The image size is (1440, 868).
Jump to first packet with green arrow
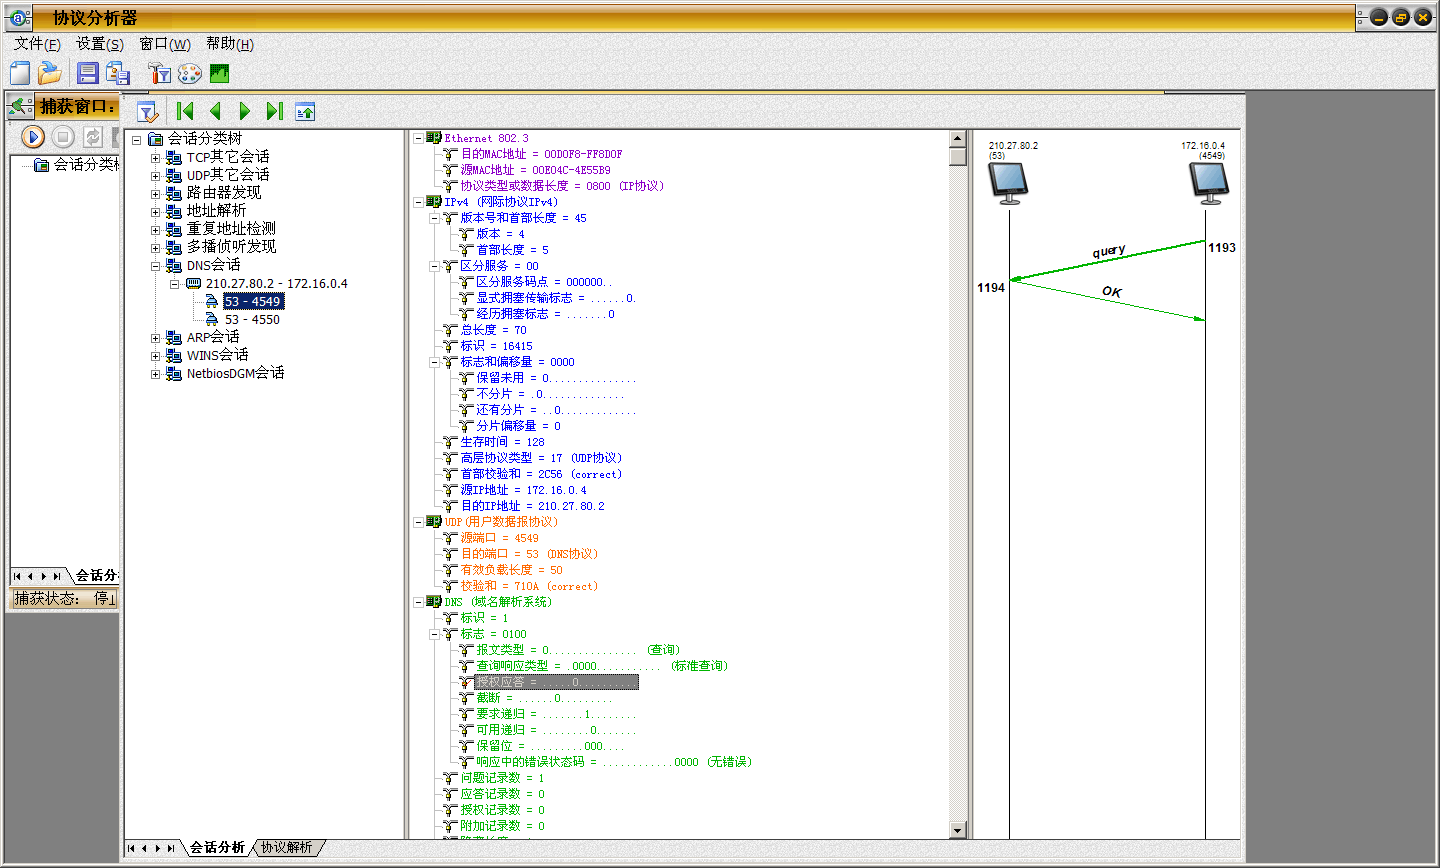pos(185,111)
